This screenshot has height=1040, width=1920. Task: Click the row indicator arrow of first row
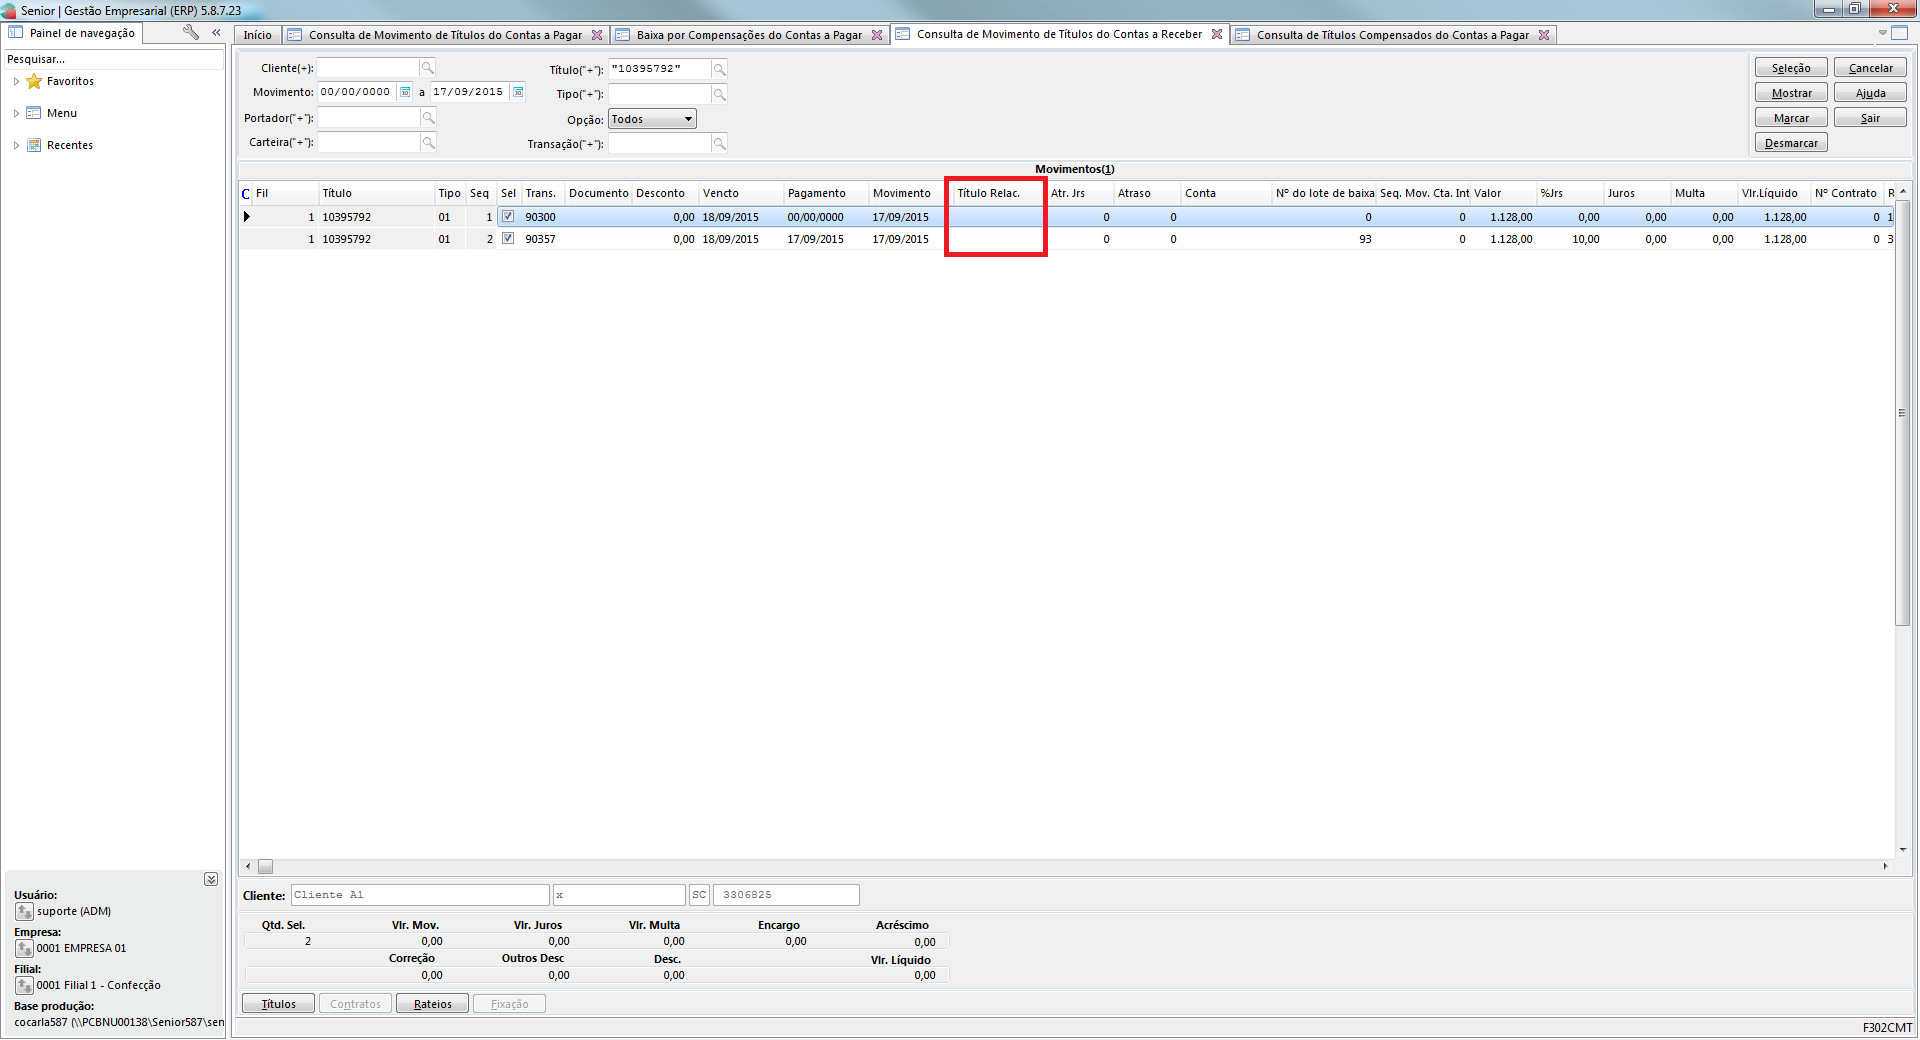coord(246,217)
